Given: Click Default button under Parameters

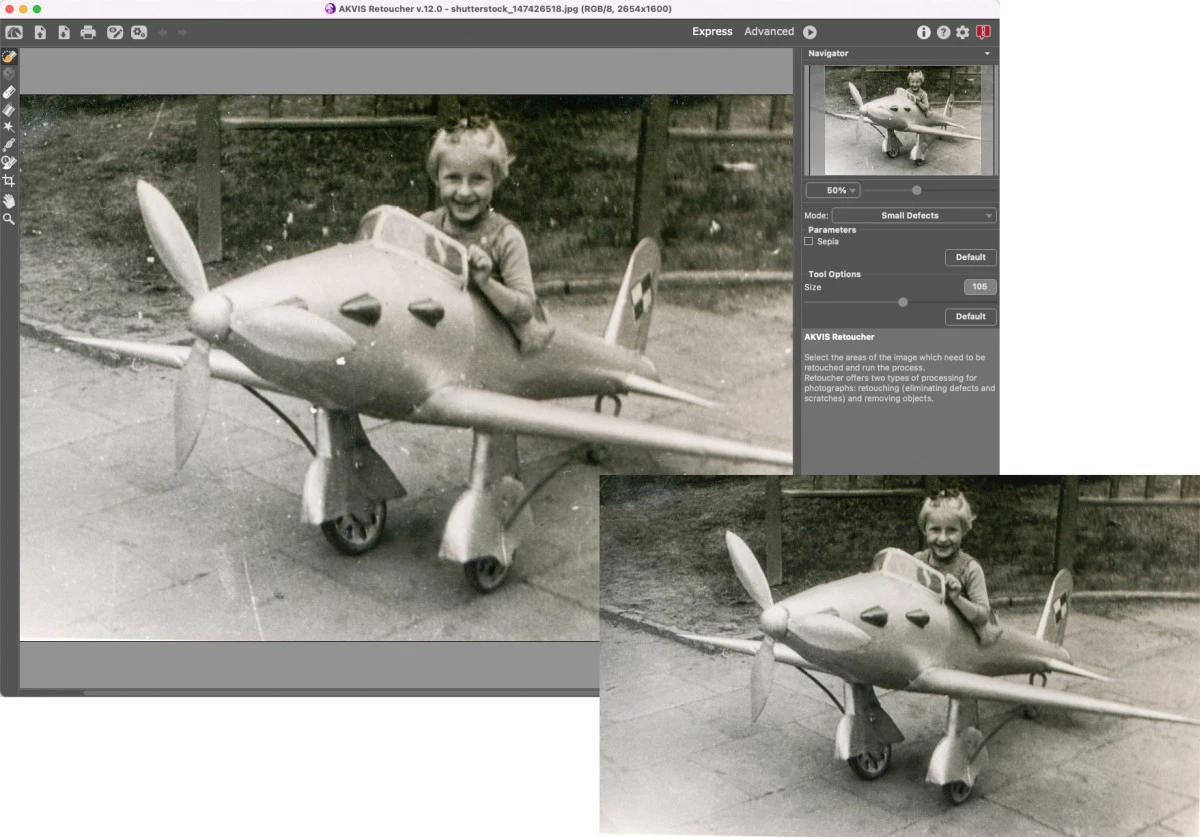Looking at the screenshot, I should pyautogui.click(x=970, y=257).
